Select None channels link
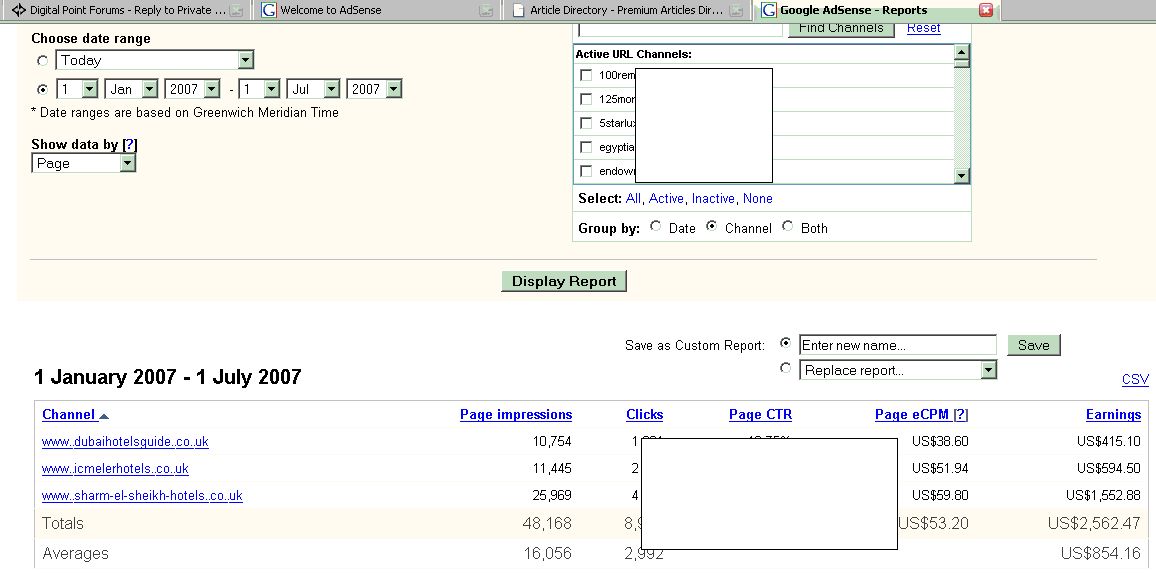 758,198
